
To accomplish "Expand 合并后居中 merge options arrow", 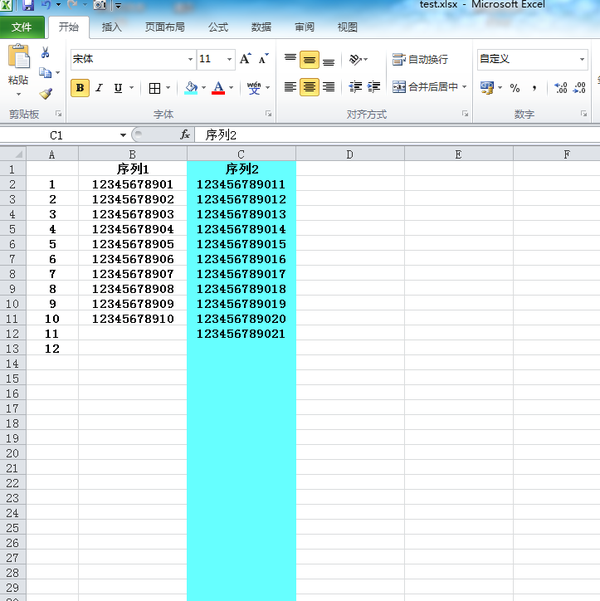I will 464,87.
